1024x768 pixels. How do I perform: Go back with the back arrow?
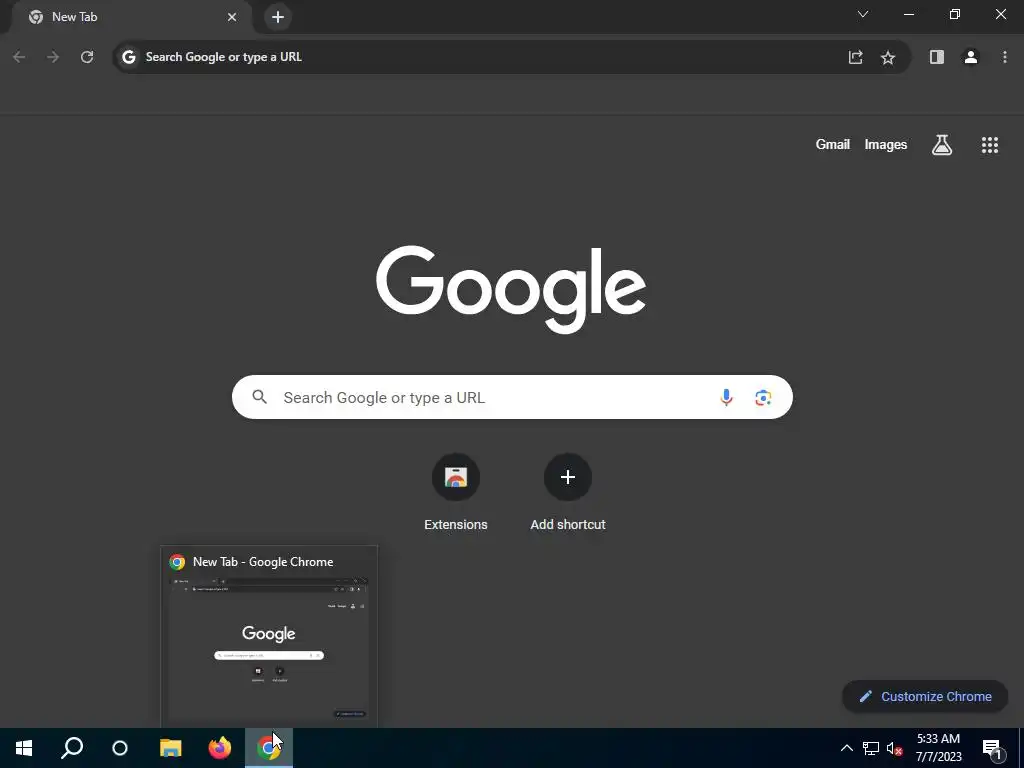pos(19,57)
